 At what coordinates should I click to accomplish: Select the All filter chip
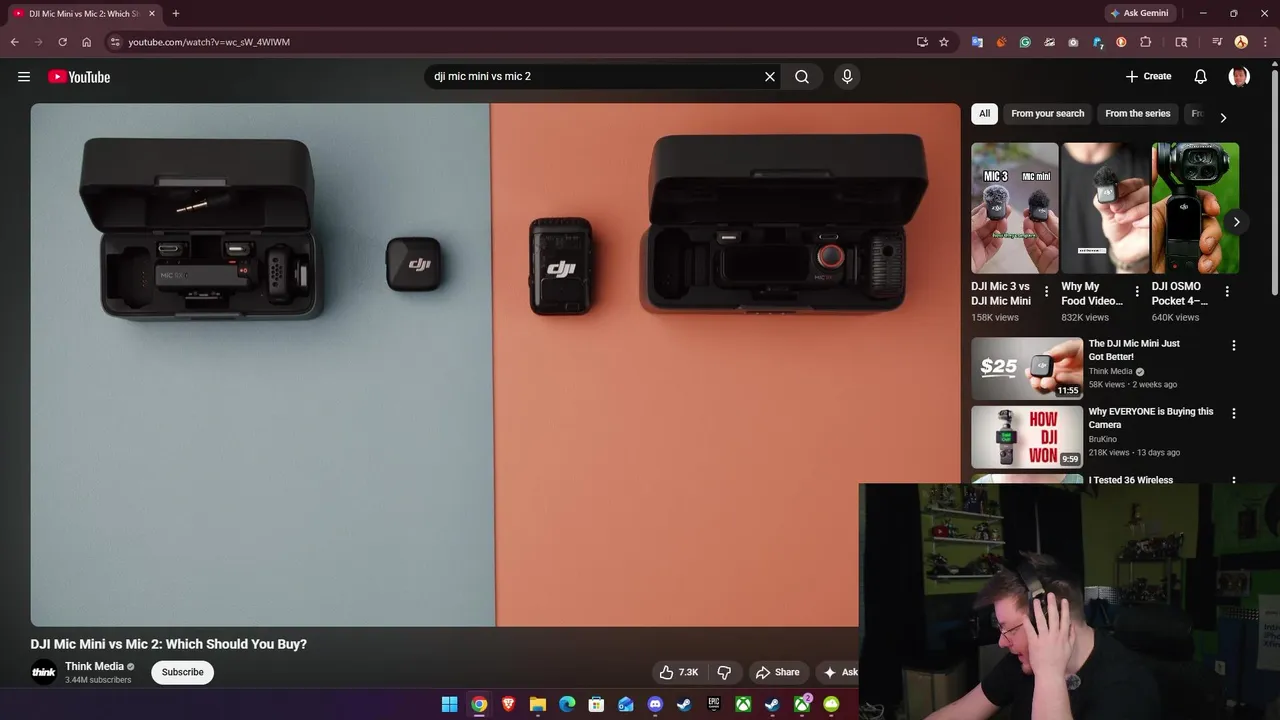984,114
